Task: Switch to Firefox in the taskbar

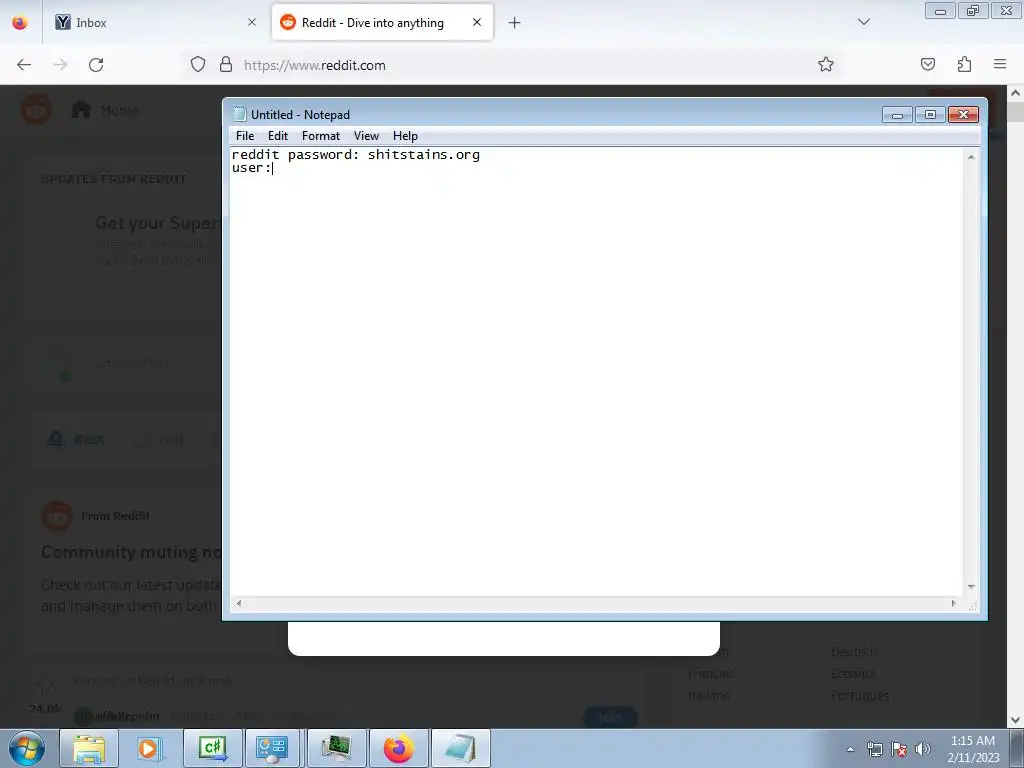Action: coord(398,748)
